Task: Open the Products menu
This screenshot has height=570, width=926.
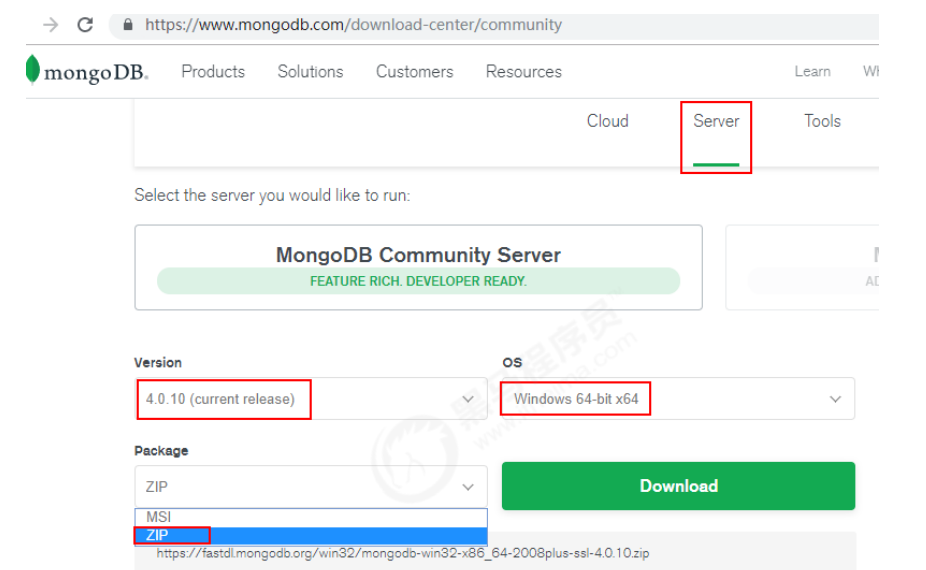Action: [213, 71]
